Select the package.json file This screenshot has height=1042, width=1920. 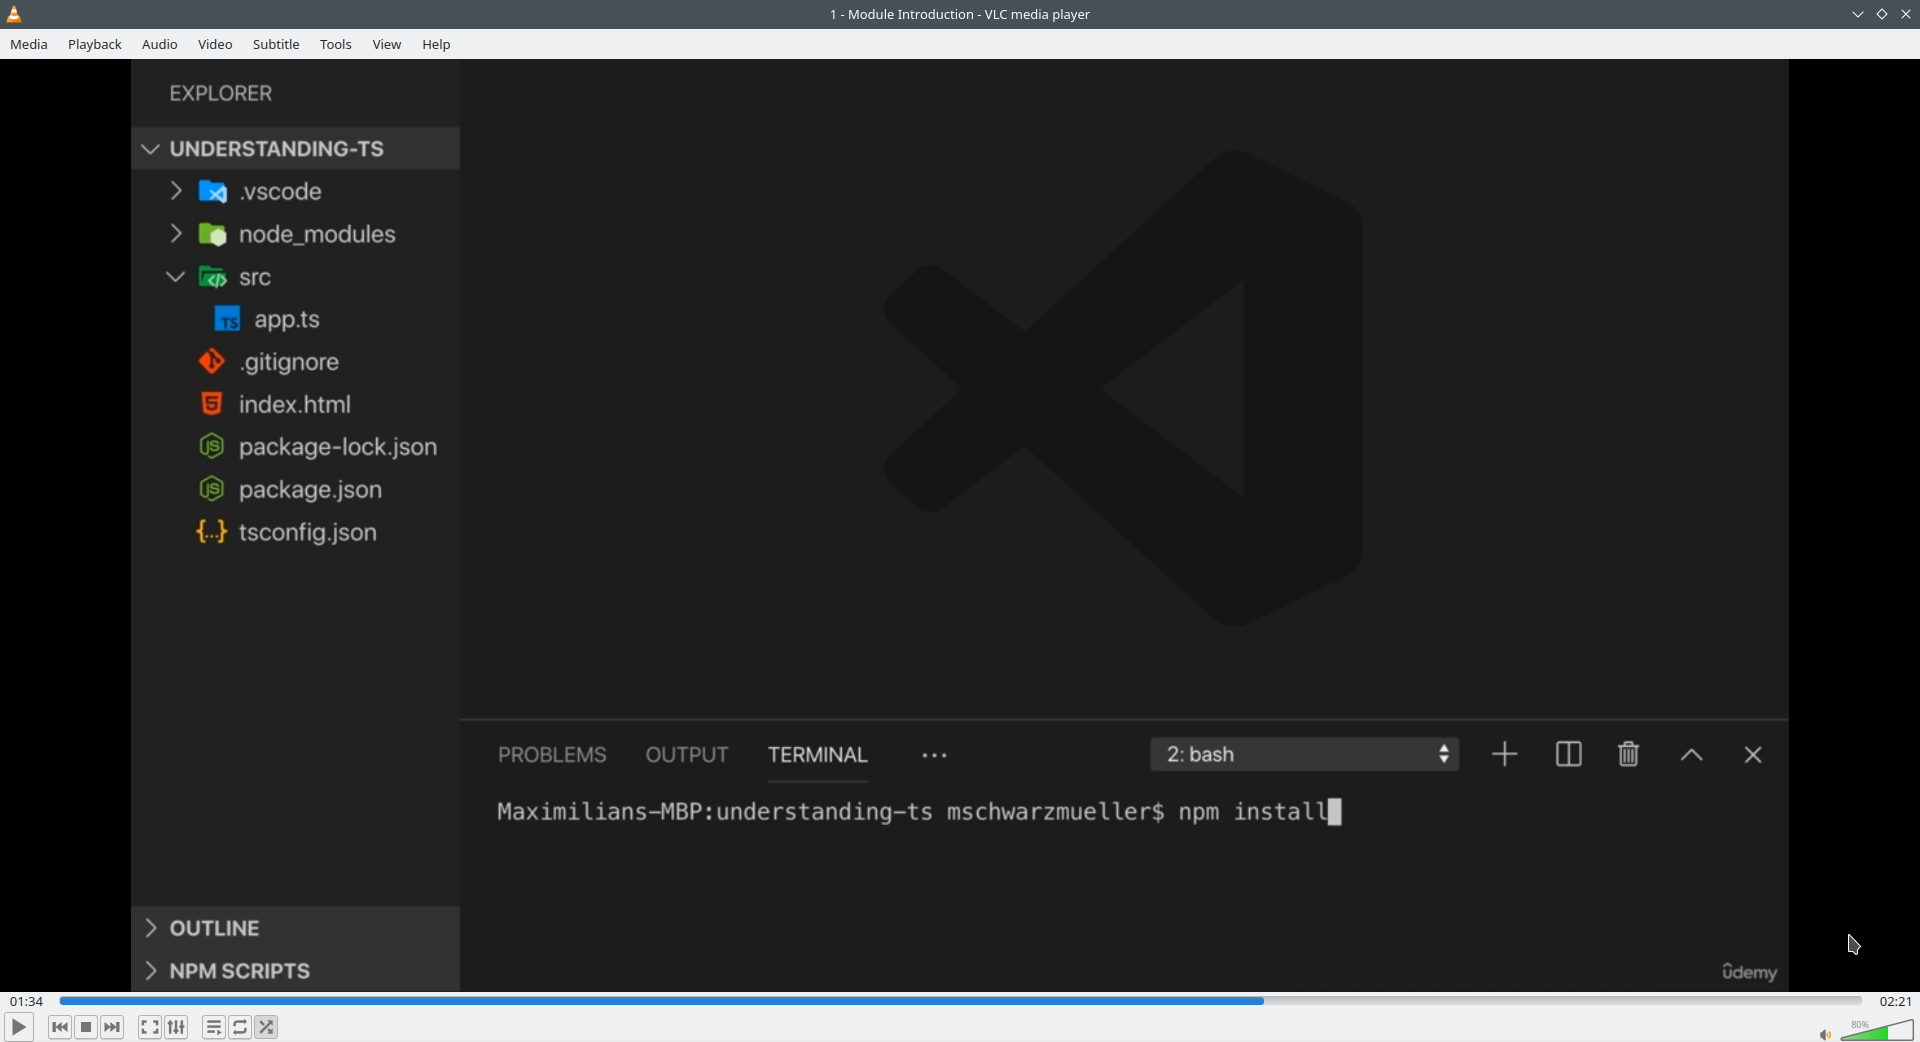coord(310,490)
